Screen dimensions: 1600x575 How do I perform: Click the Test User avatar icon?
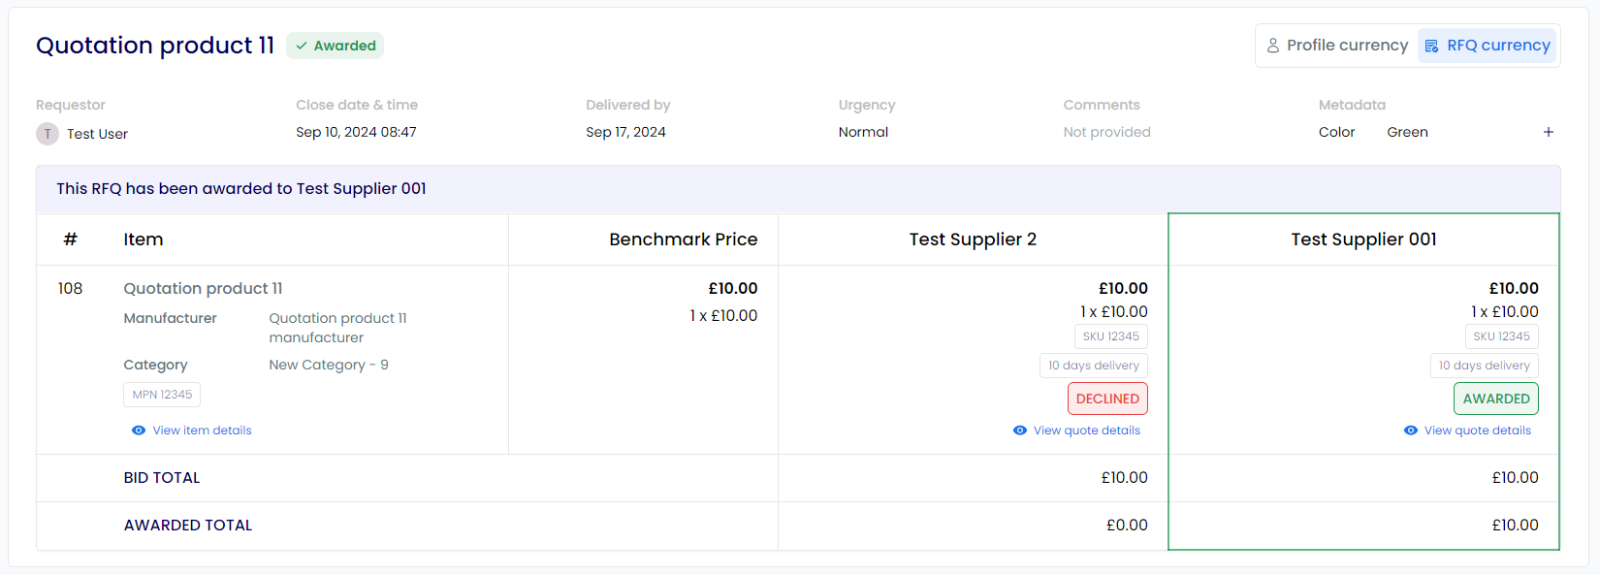point(47,134)
